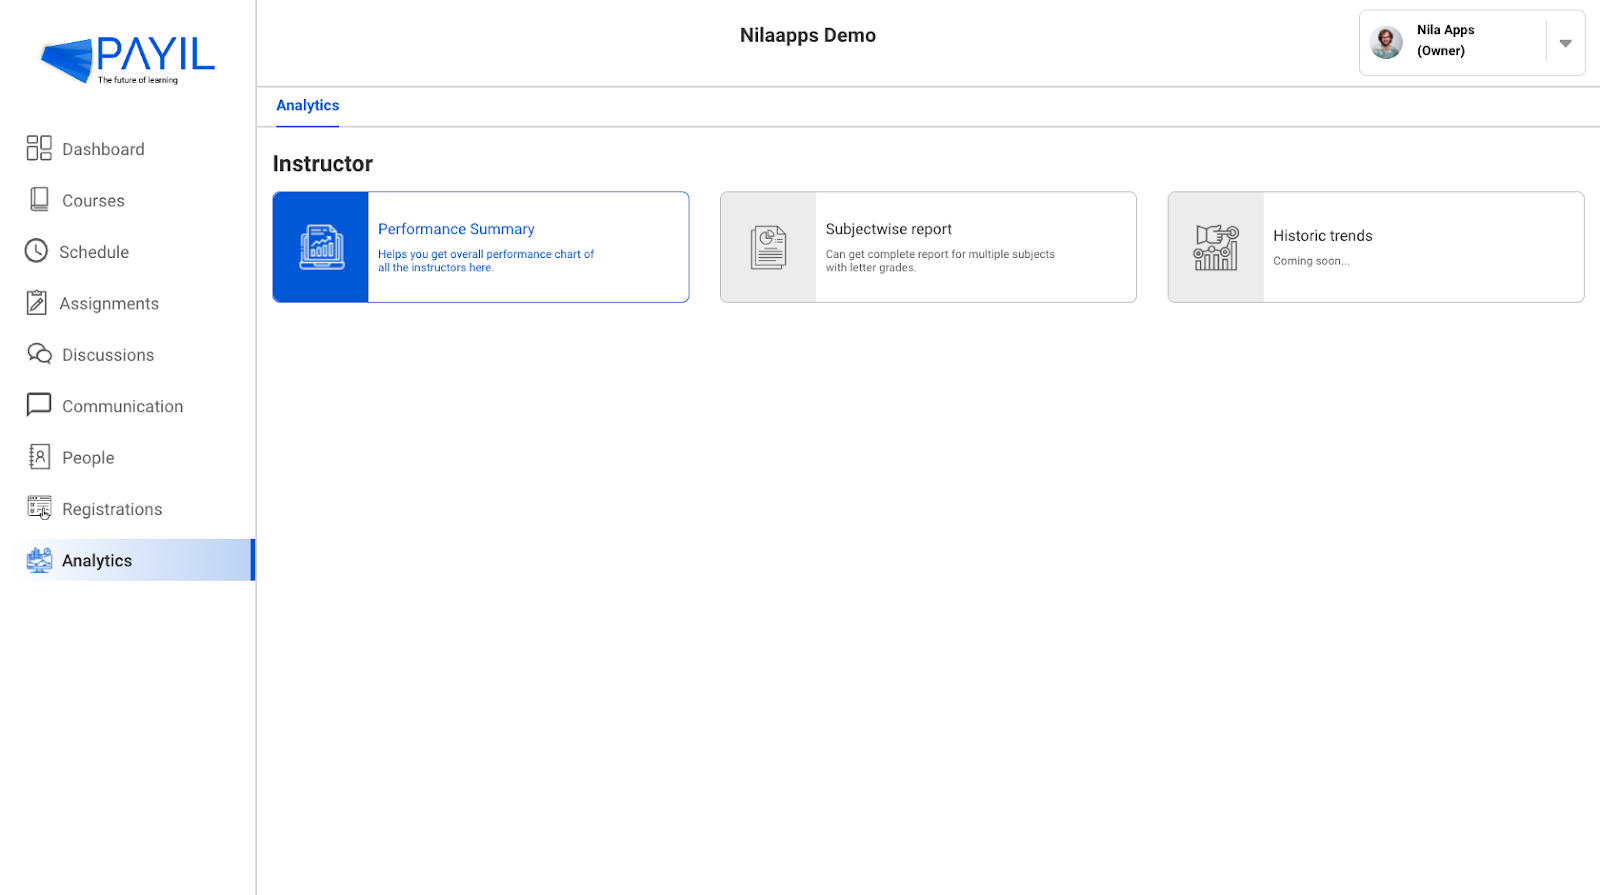Click the Historic trends card title
This screenshot has height=895, width=1600.
[1322, 236]
